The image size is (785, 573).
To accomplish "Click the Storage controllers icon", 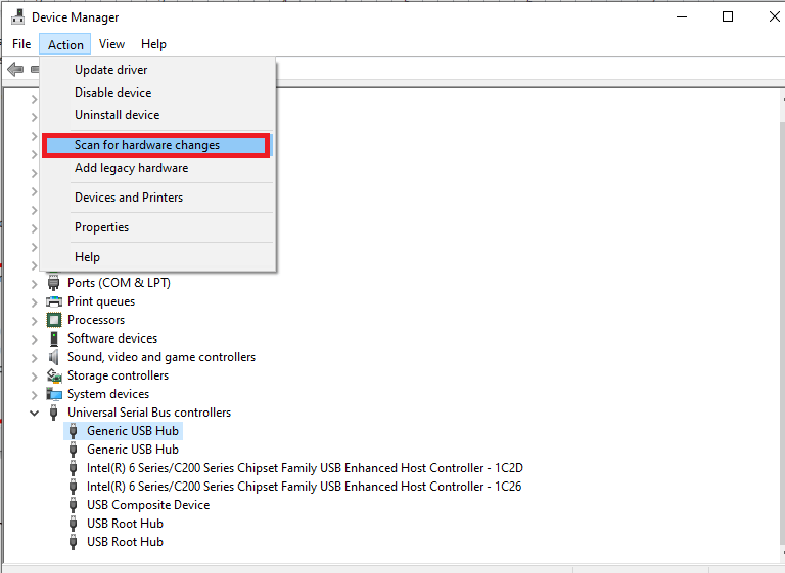I will (x=54, y=375).
